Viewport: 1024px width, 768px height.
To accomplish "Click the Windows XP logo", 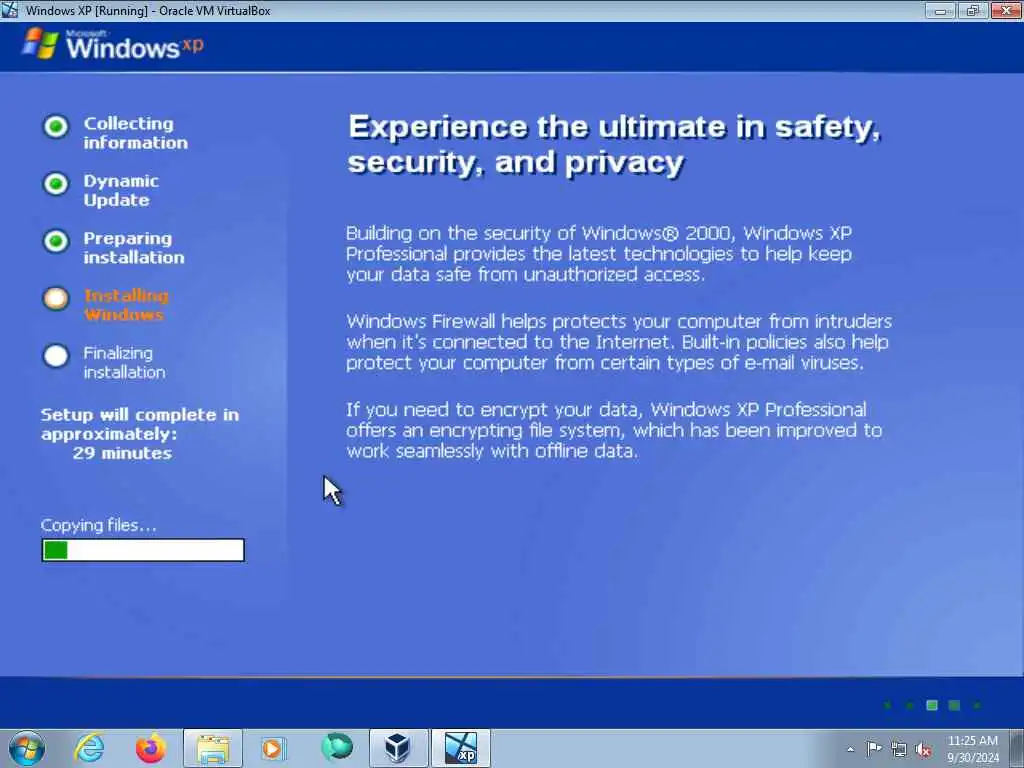I will tap(113, 44).
